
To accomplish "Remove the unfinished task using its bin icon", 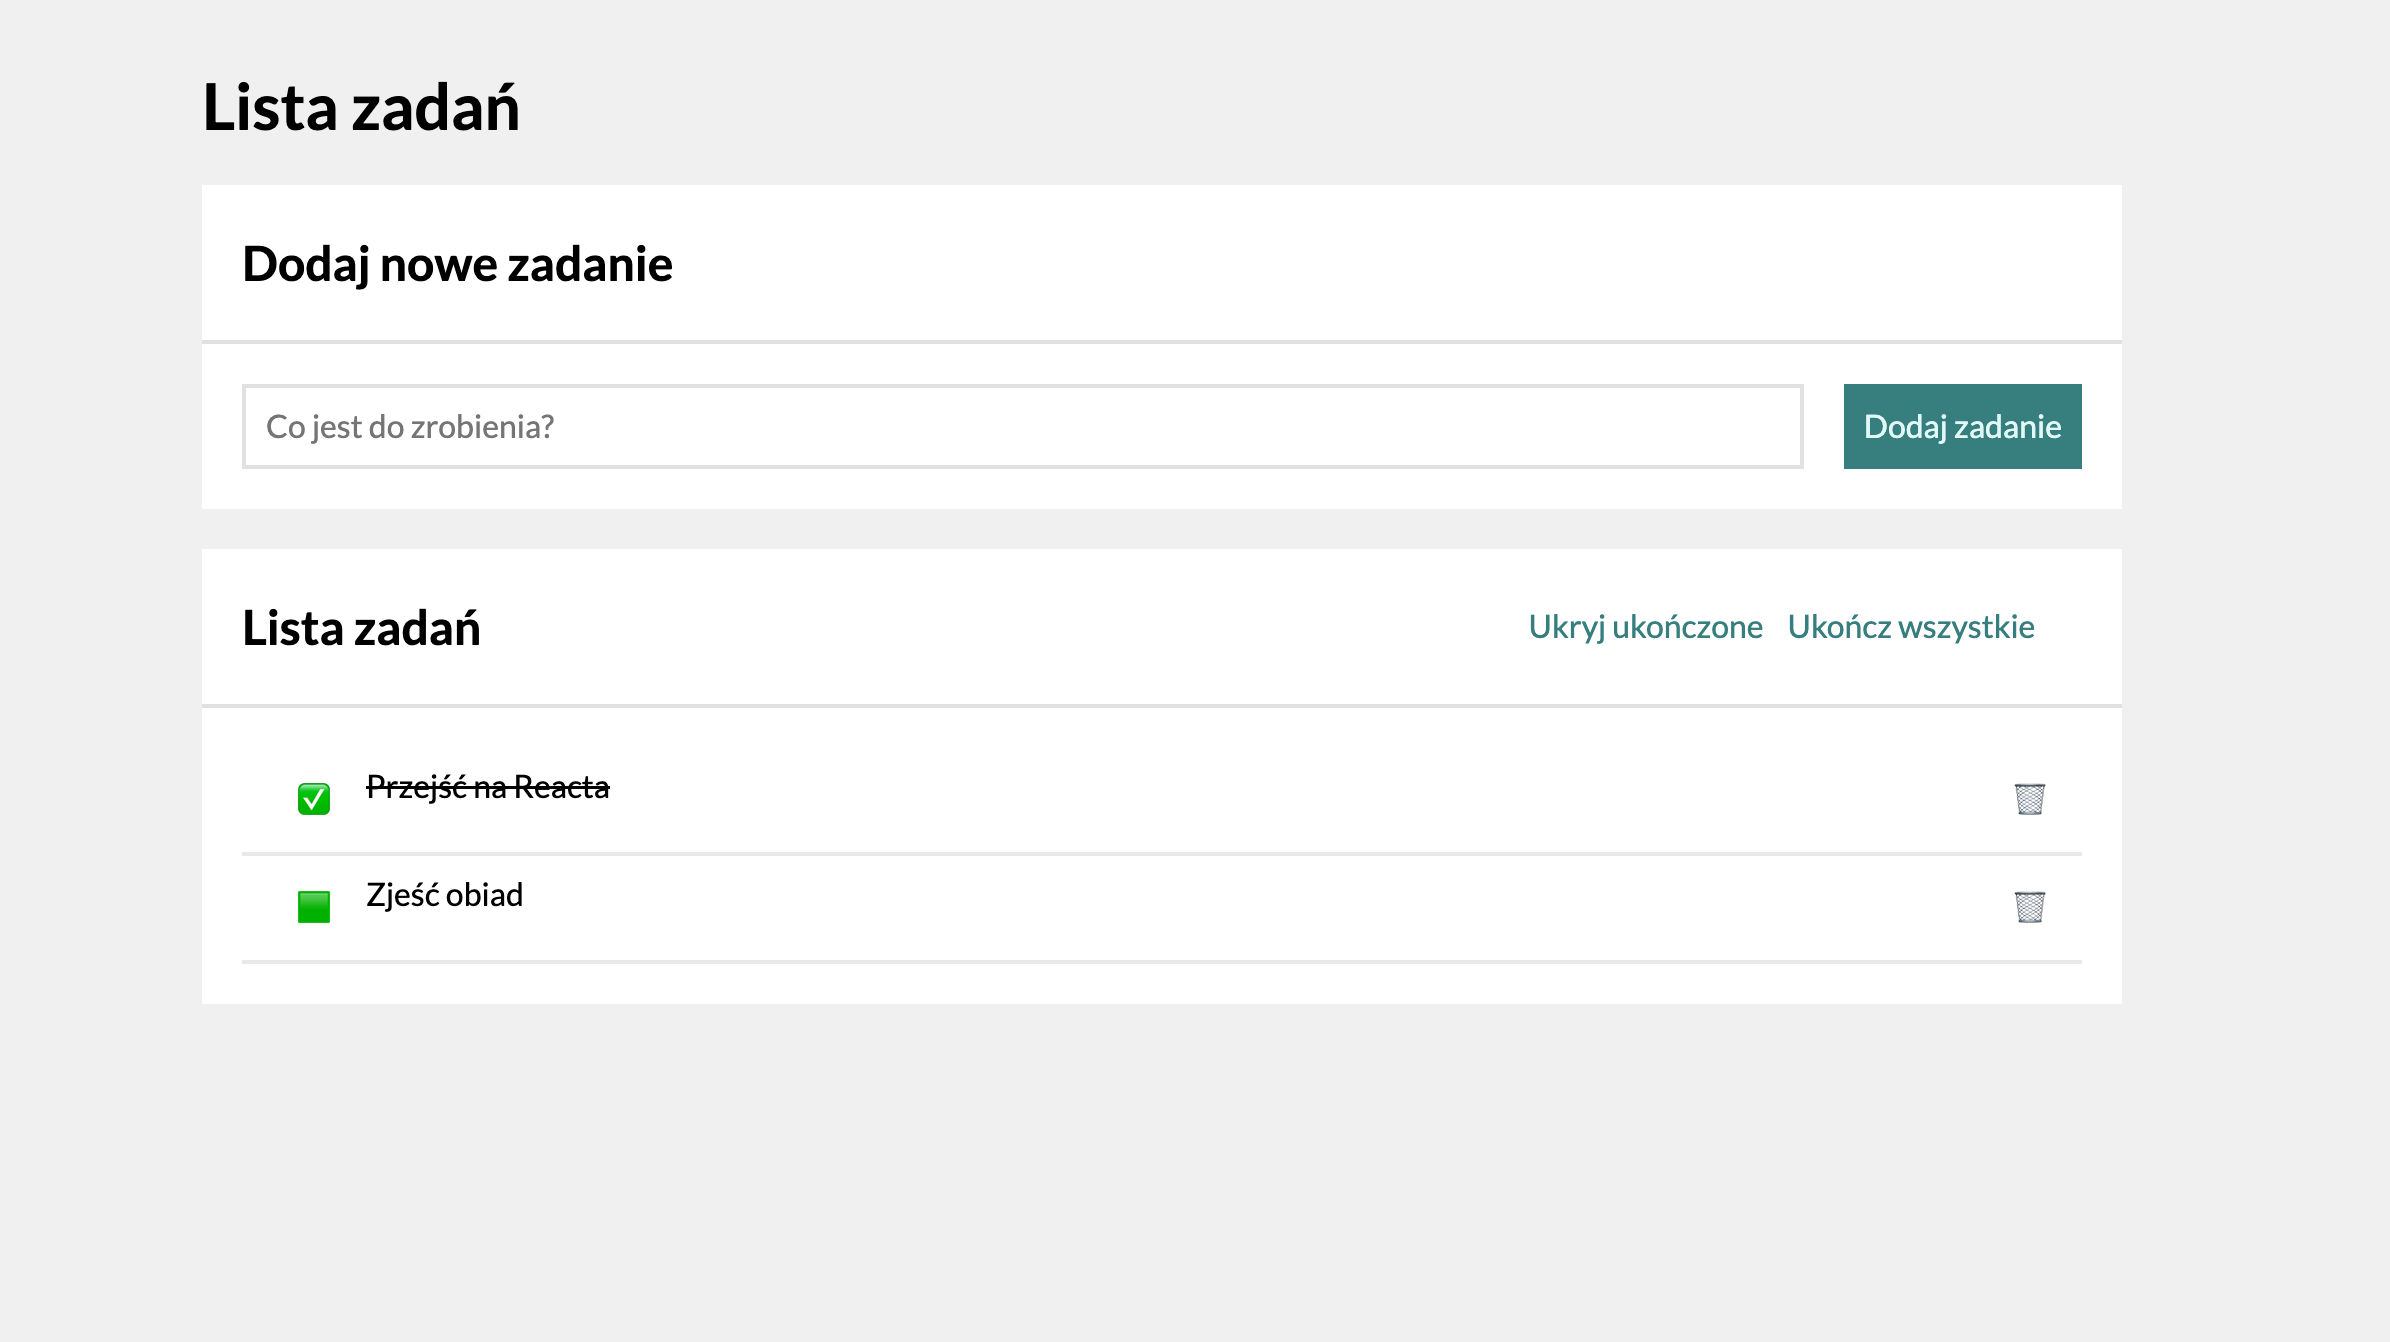I will (2029, 907).
